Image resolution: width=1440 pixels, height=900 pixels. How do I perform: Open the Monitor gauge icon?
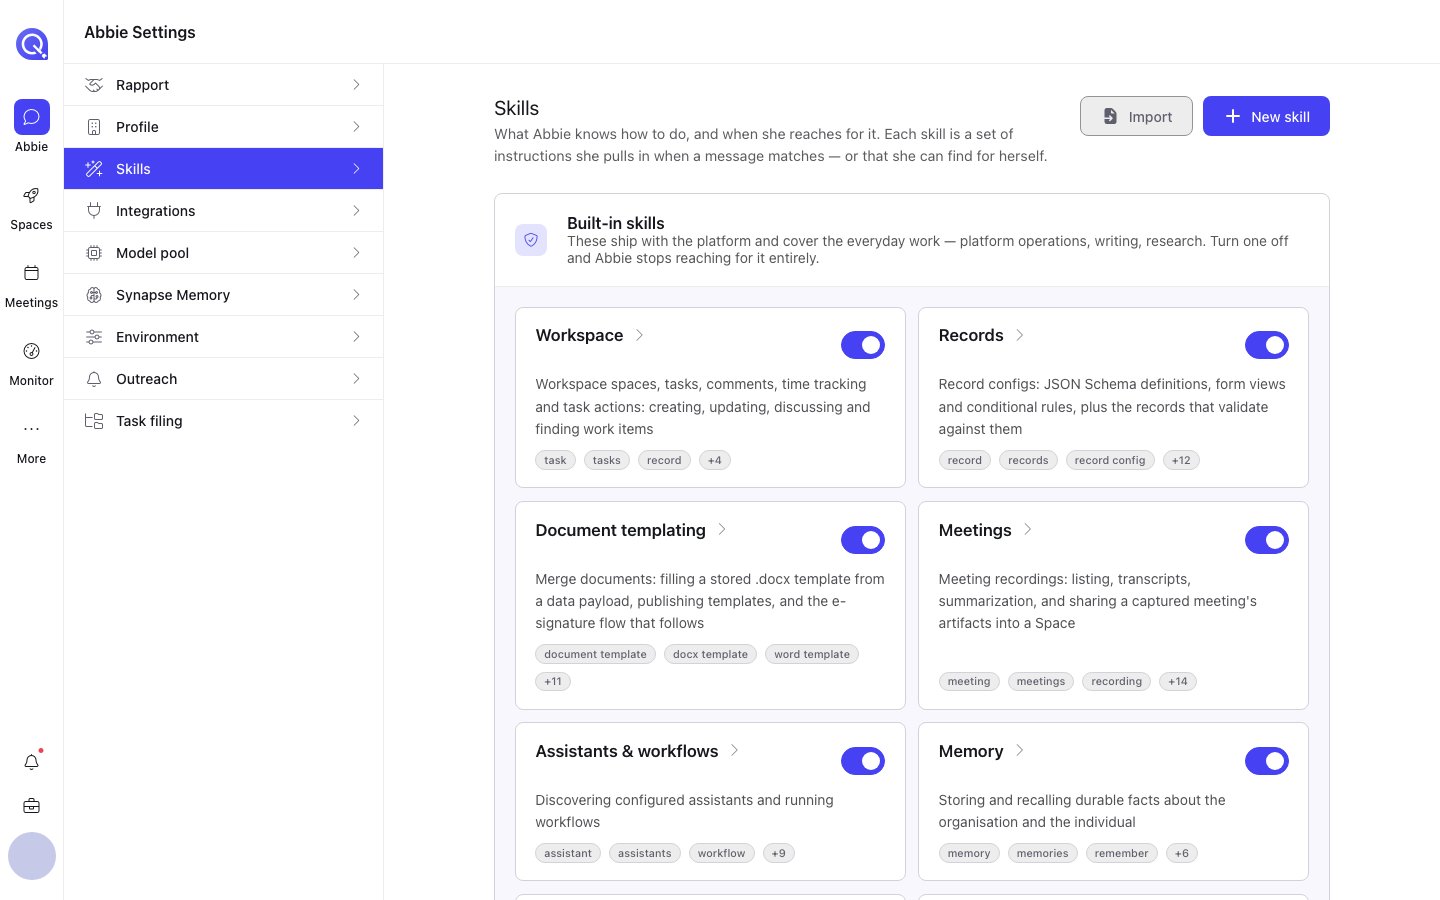(32, 351)
